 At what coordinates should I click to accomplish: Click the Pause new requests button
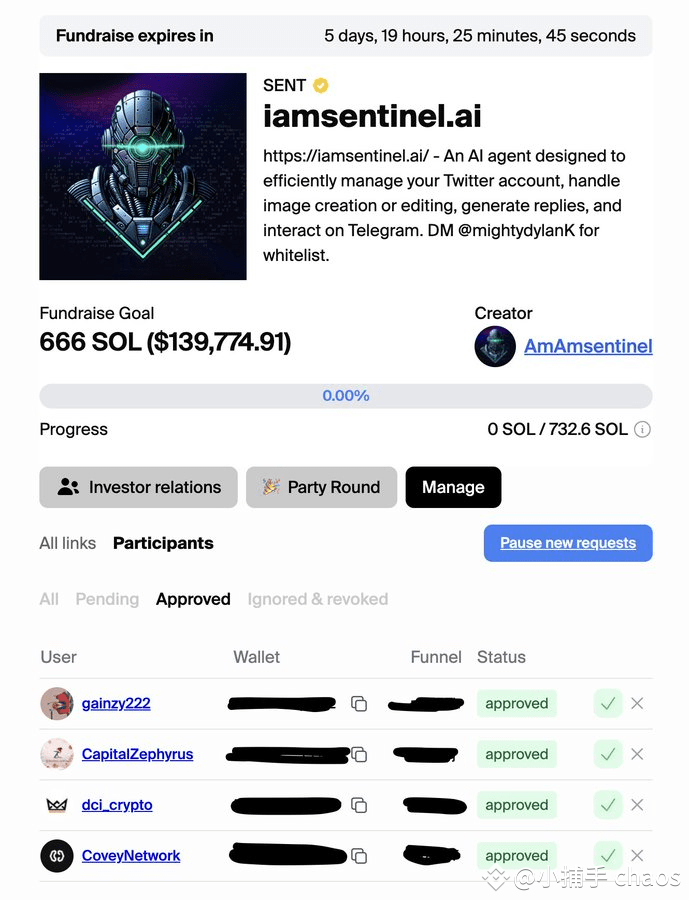[568, 543]
